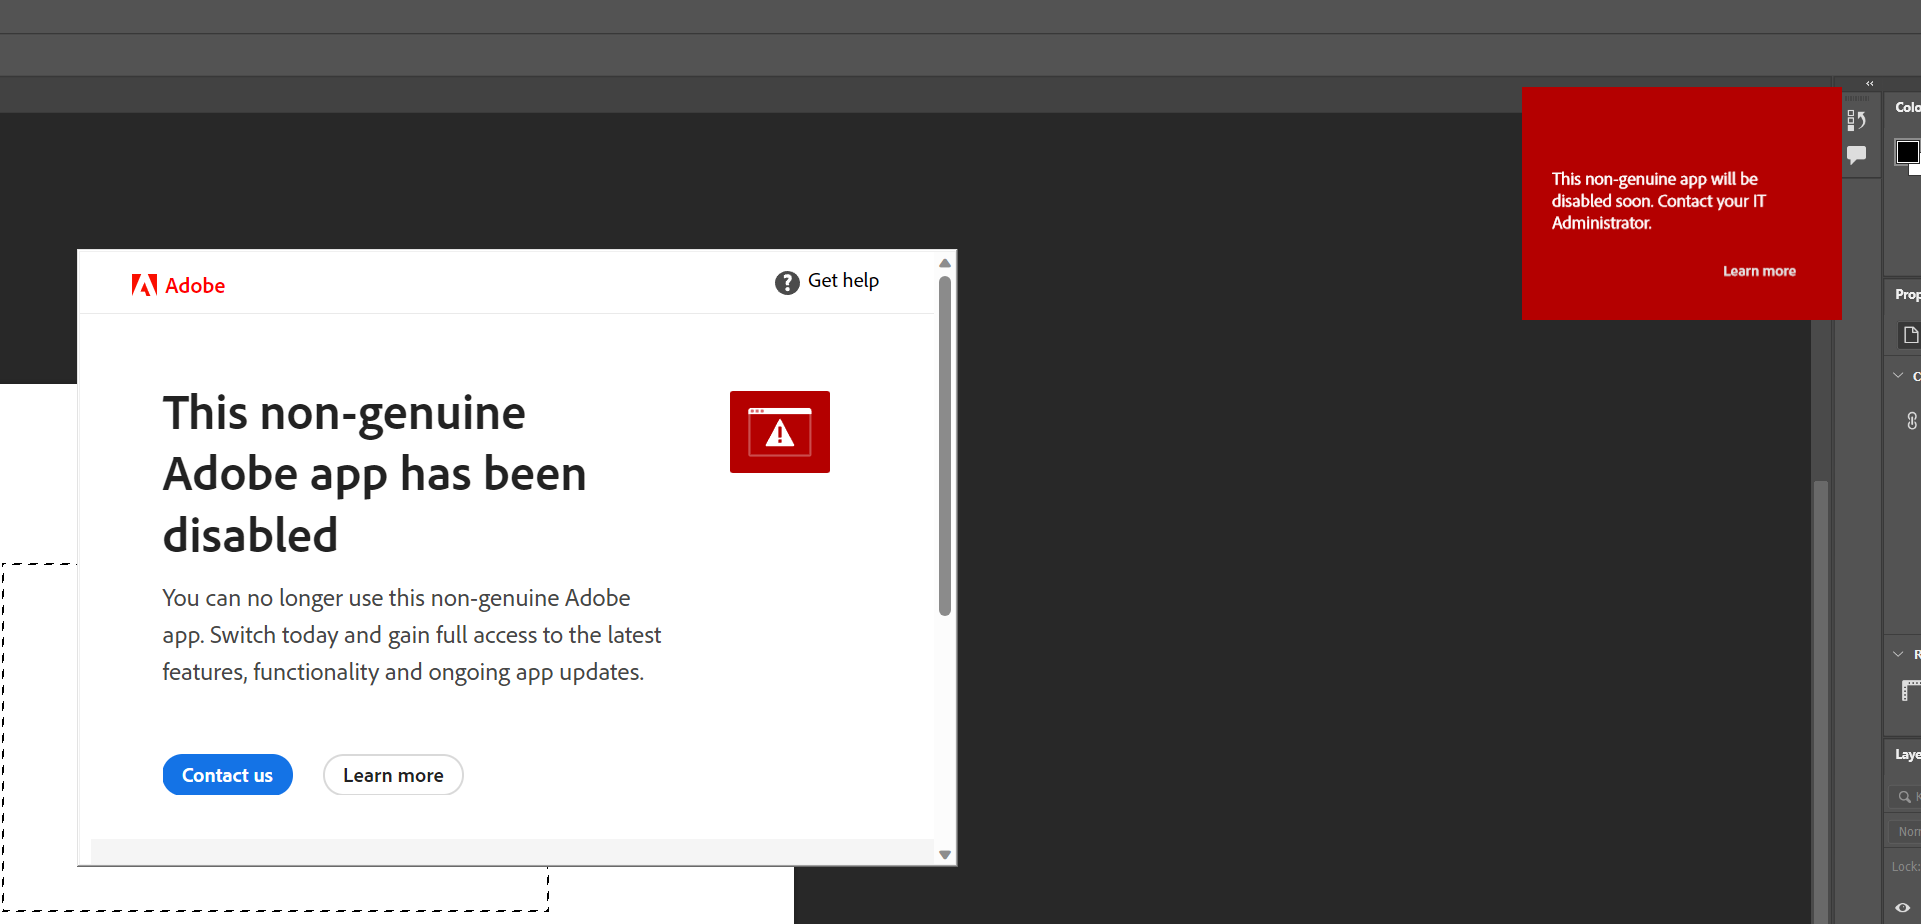Click Learn more in red notification
Image resolution: width=1921 pixels, height=924 pixels.
pos(1759,271)
